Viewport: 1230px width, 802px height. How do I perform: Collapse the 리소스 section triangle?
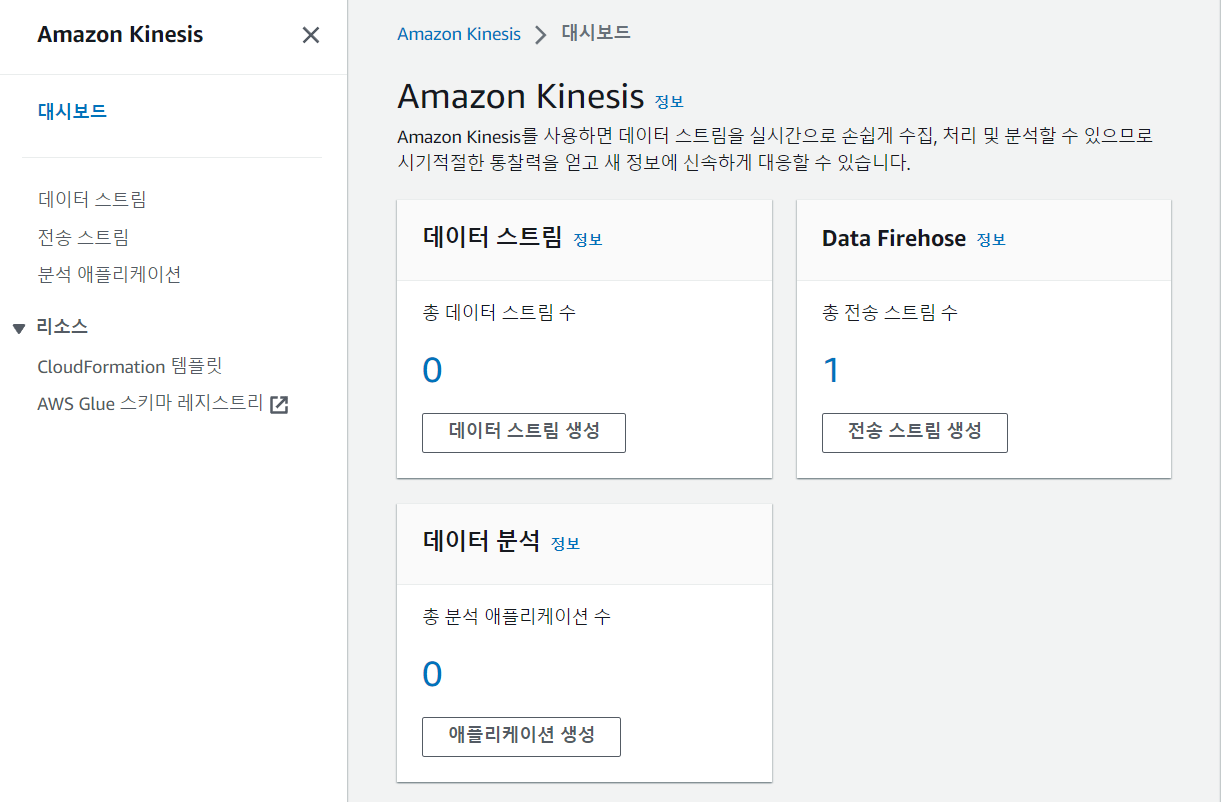tap(19, 328)
